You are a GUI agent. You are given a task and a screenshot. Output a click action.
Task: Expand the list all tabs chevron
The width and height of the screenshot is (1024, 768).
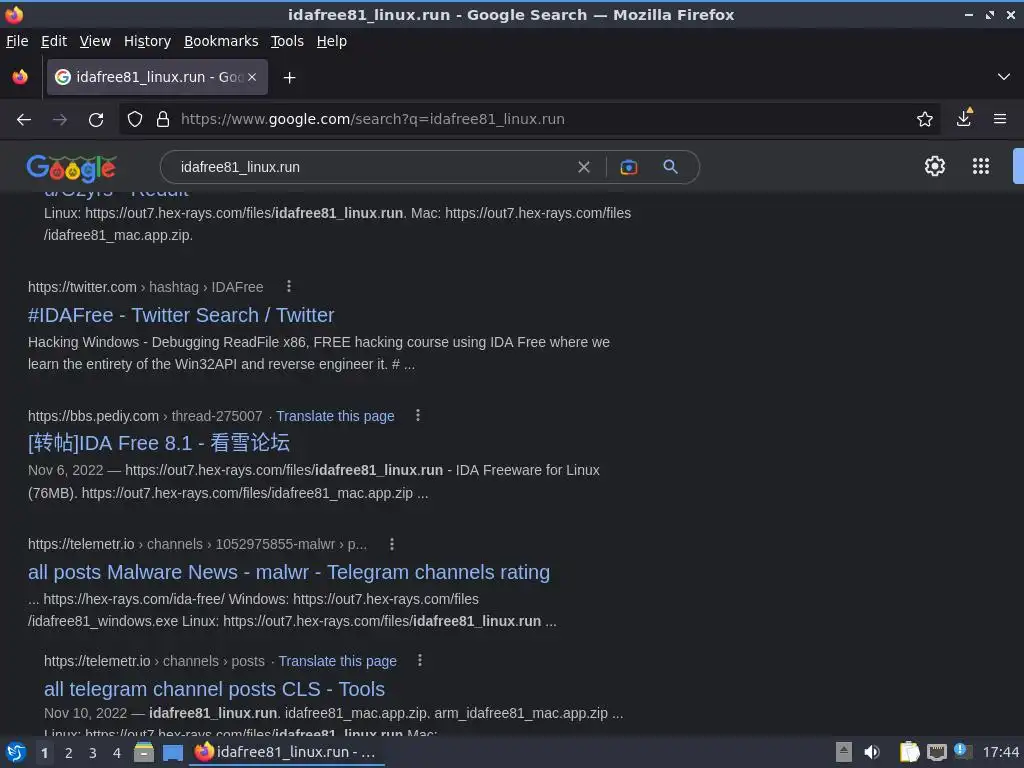[x=1004, y=77]
